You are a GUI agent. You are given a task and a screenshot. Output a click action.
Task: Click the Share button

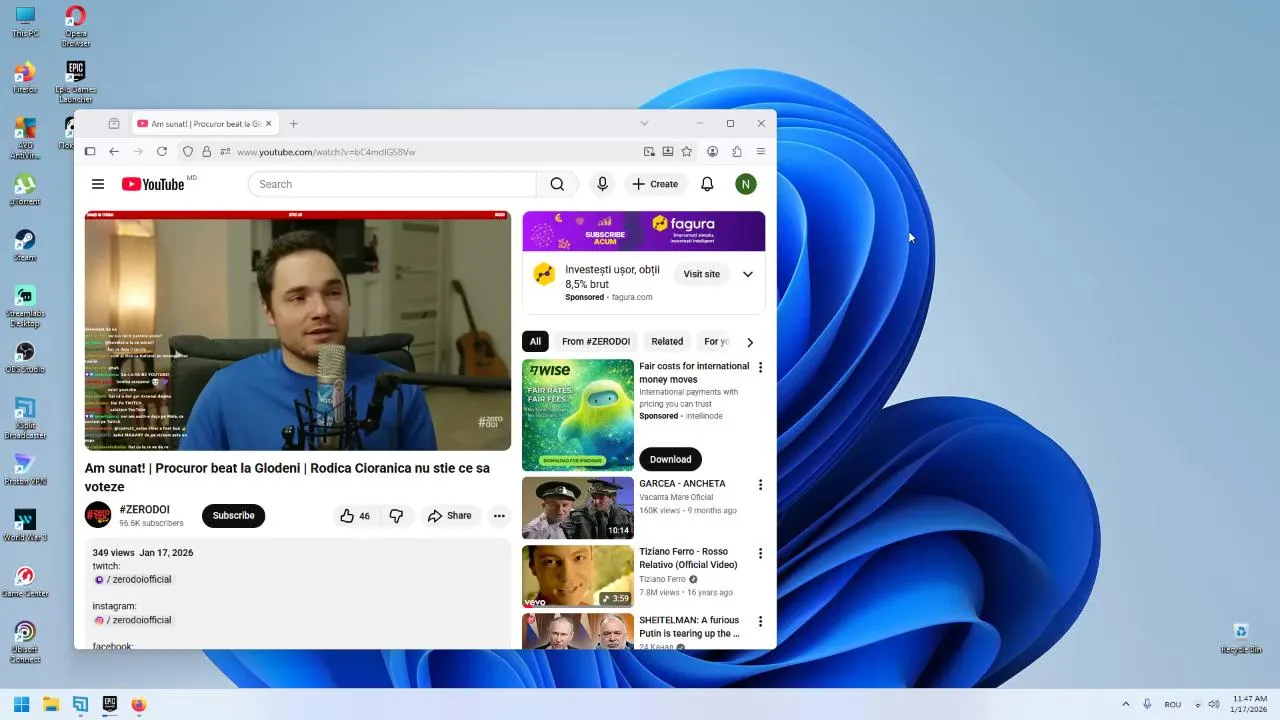(x=449, y=516)
